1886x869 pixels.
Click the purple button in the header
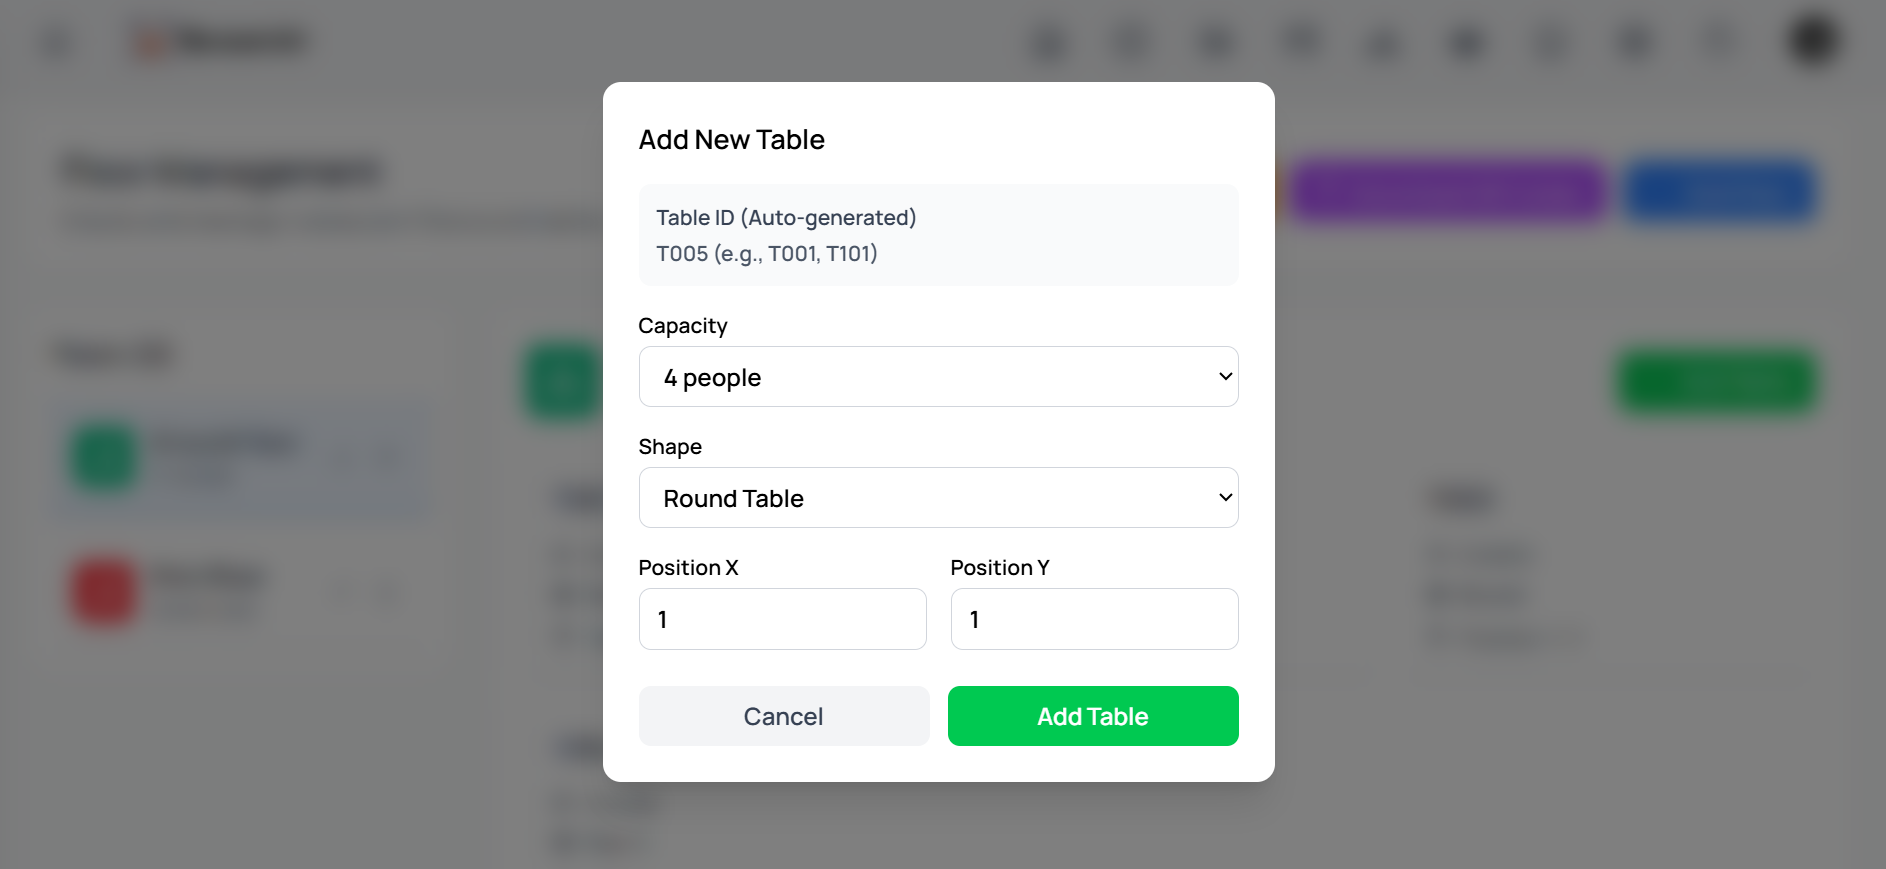1448,191
